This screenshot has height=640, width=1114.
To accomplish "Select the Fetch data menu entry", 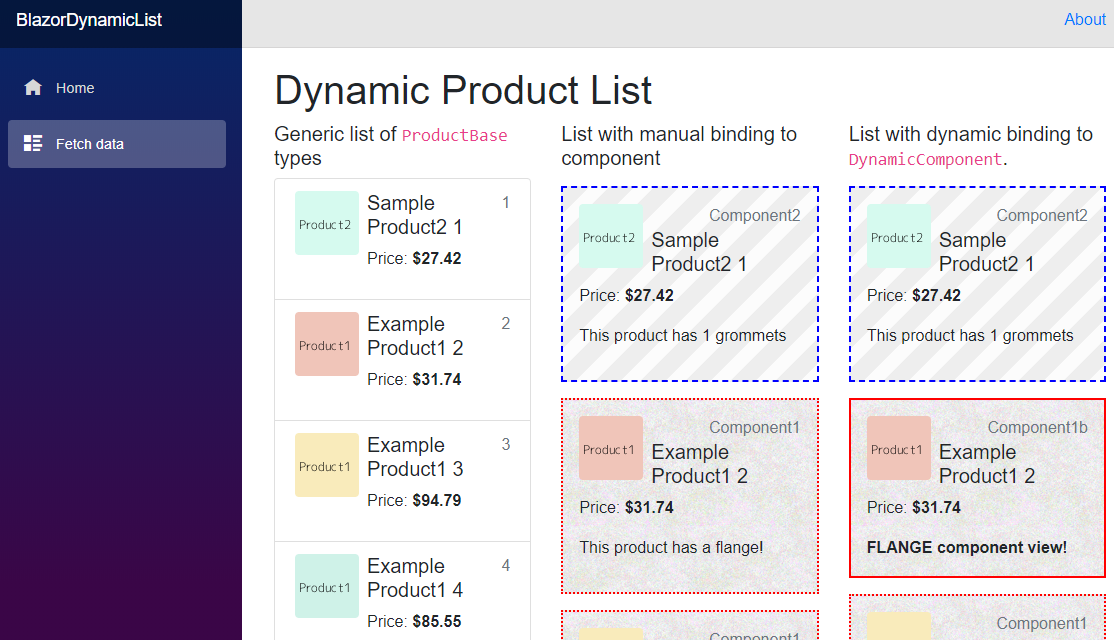I will 117,144.
